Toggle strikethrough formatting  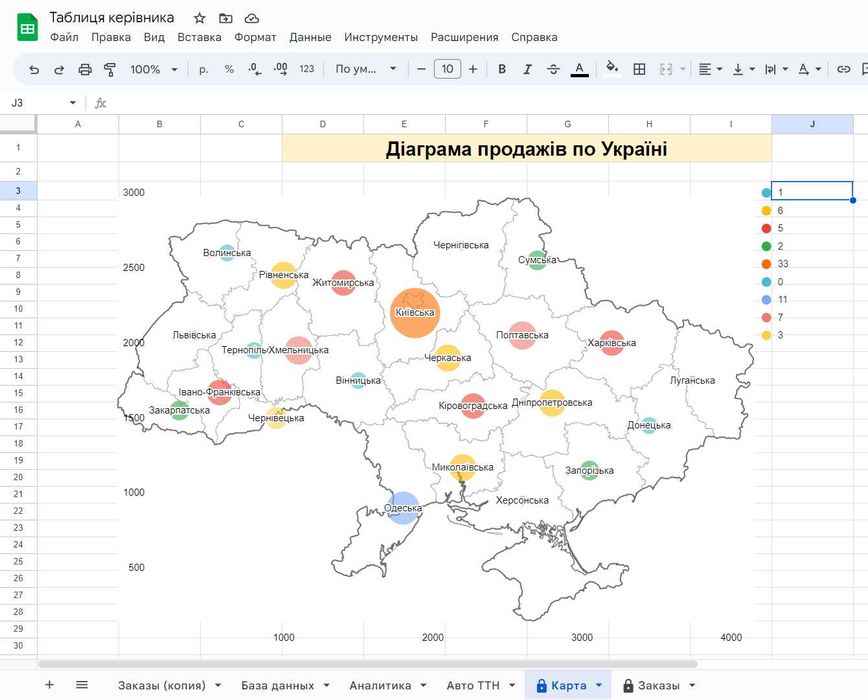[553, 69]
